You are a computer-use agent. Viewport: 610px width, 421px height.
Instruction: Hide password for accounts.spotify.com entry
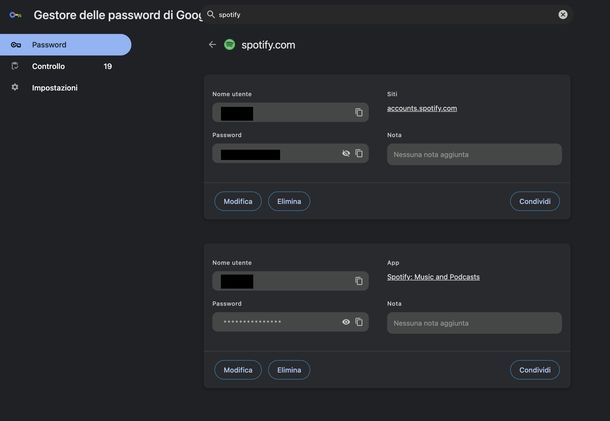[x=346, y=153]
